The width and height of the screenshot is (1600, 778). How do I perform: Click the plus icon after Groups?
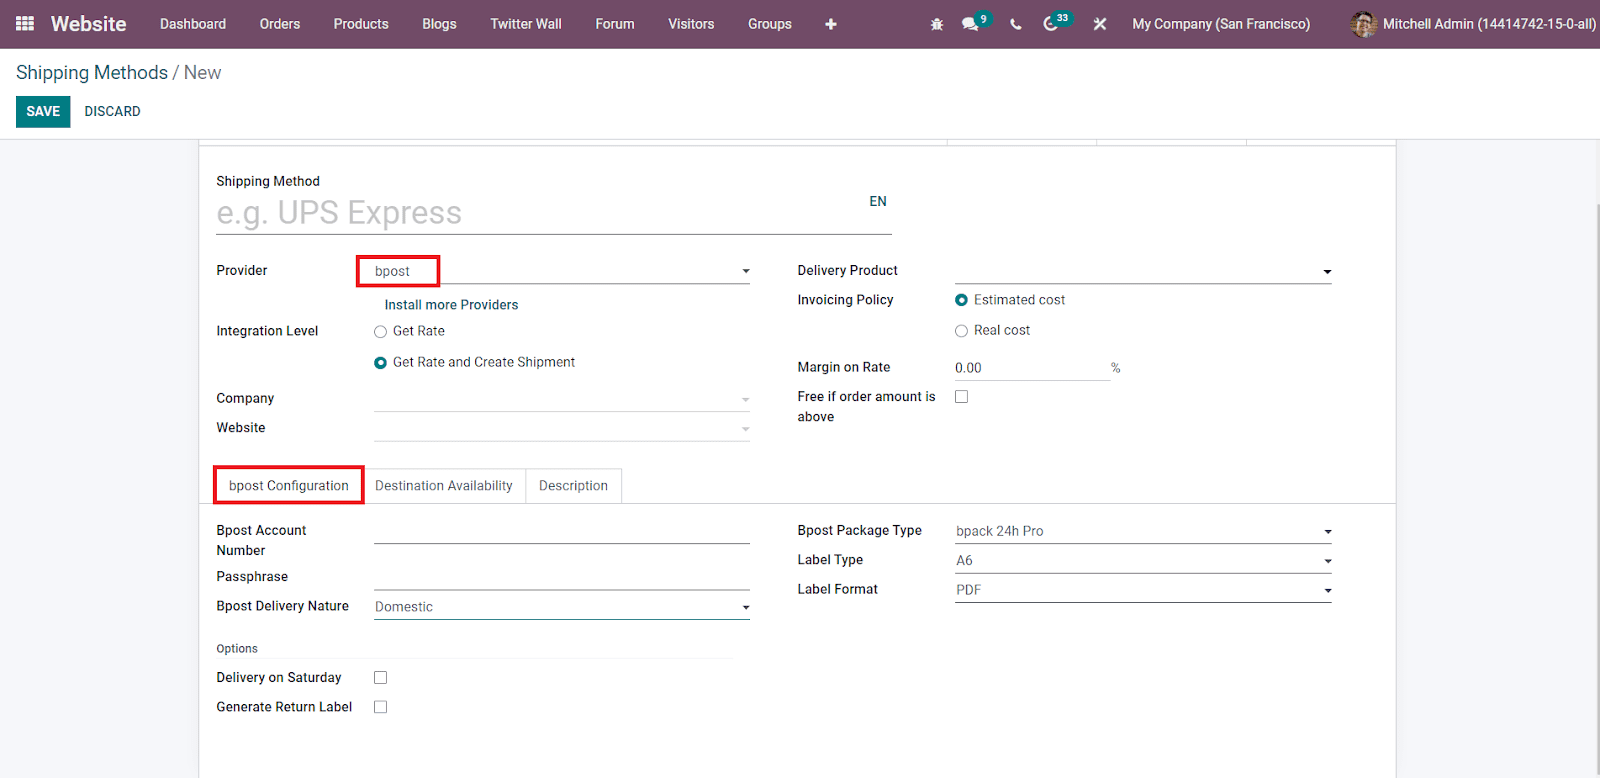point(831,24)
